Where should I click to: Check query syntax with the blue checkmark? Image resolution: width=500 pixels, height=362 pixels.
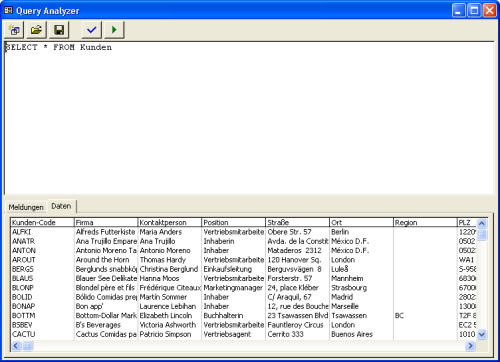tap(92, 30)
